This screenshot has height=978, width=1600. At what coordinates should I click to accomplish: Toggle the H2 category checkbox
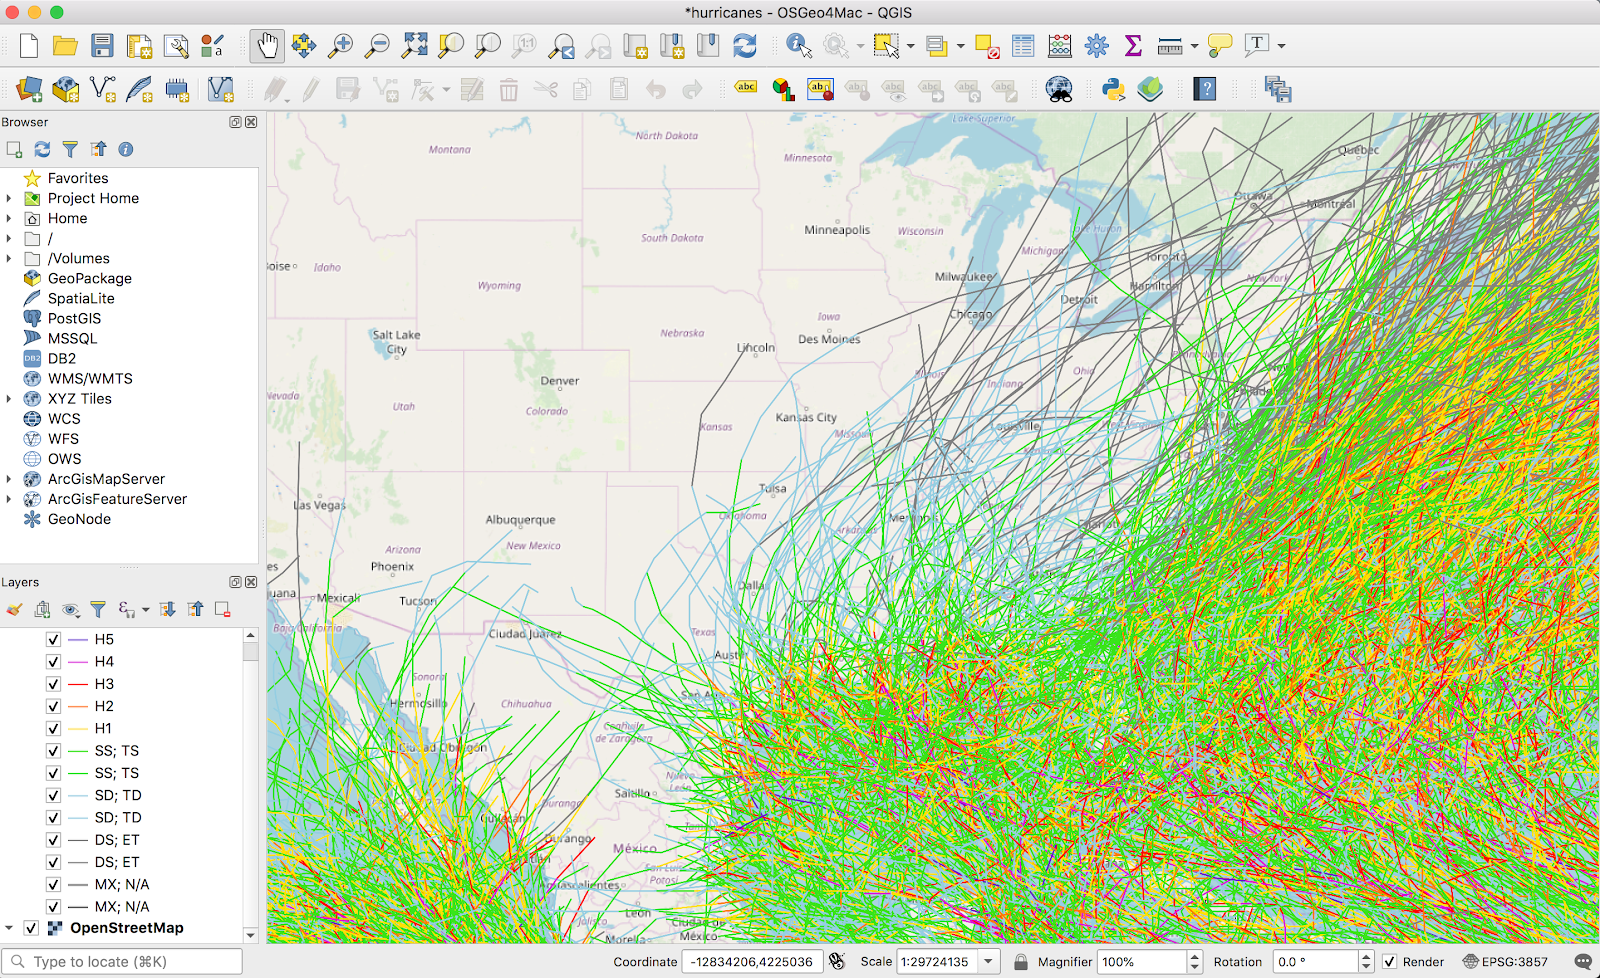pyautogui.click(x=53, y=706)
